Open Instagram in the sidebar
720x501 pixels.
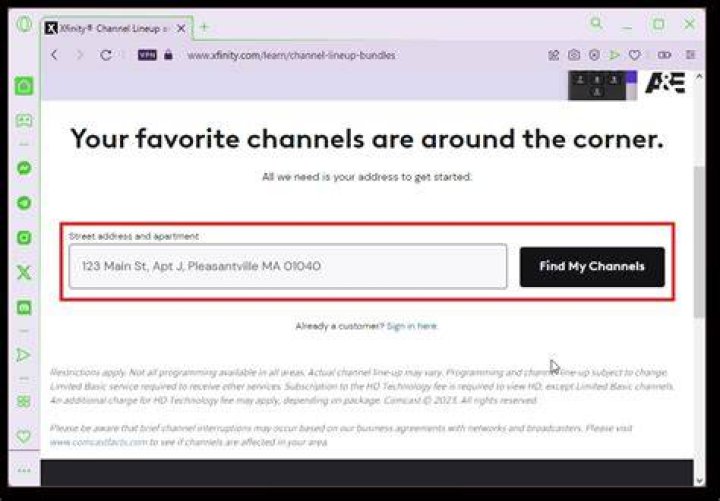pos(24,237)
